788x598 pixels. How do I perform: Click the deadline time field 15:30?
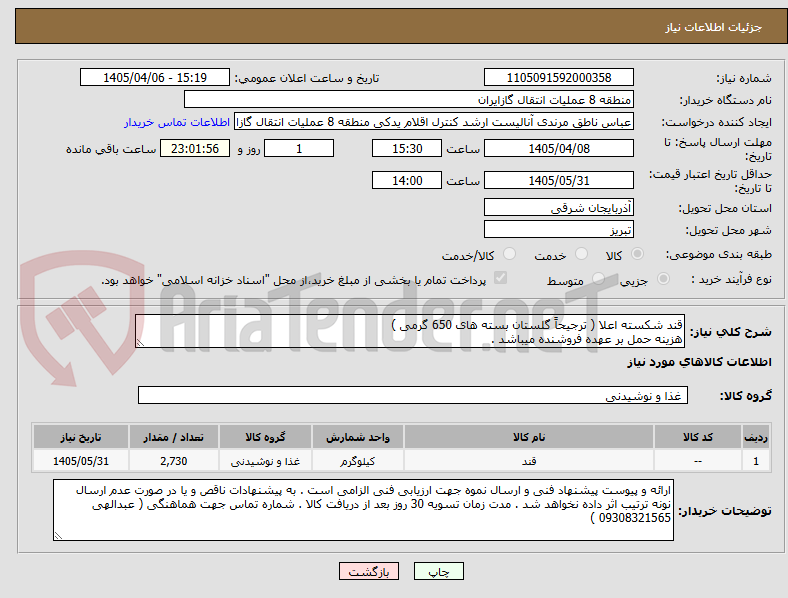[407, 148]
